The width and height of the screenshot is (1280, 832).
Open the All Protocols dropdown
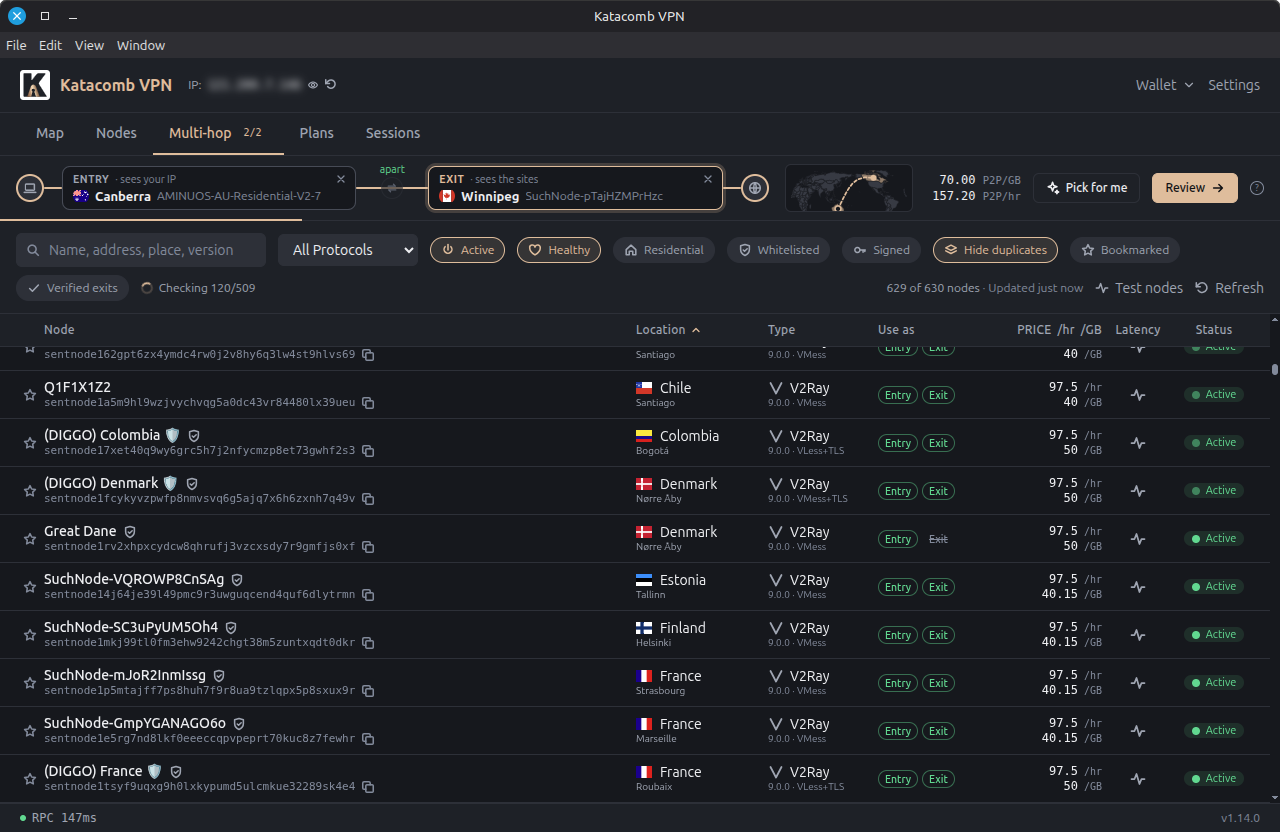(348, 250)
